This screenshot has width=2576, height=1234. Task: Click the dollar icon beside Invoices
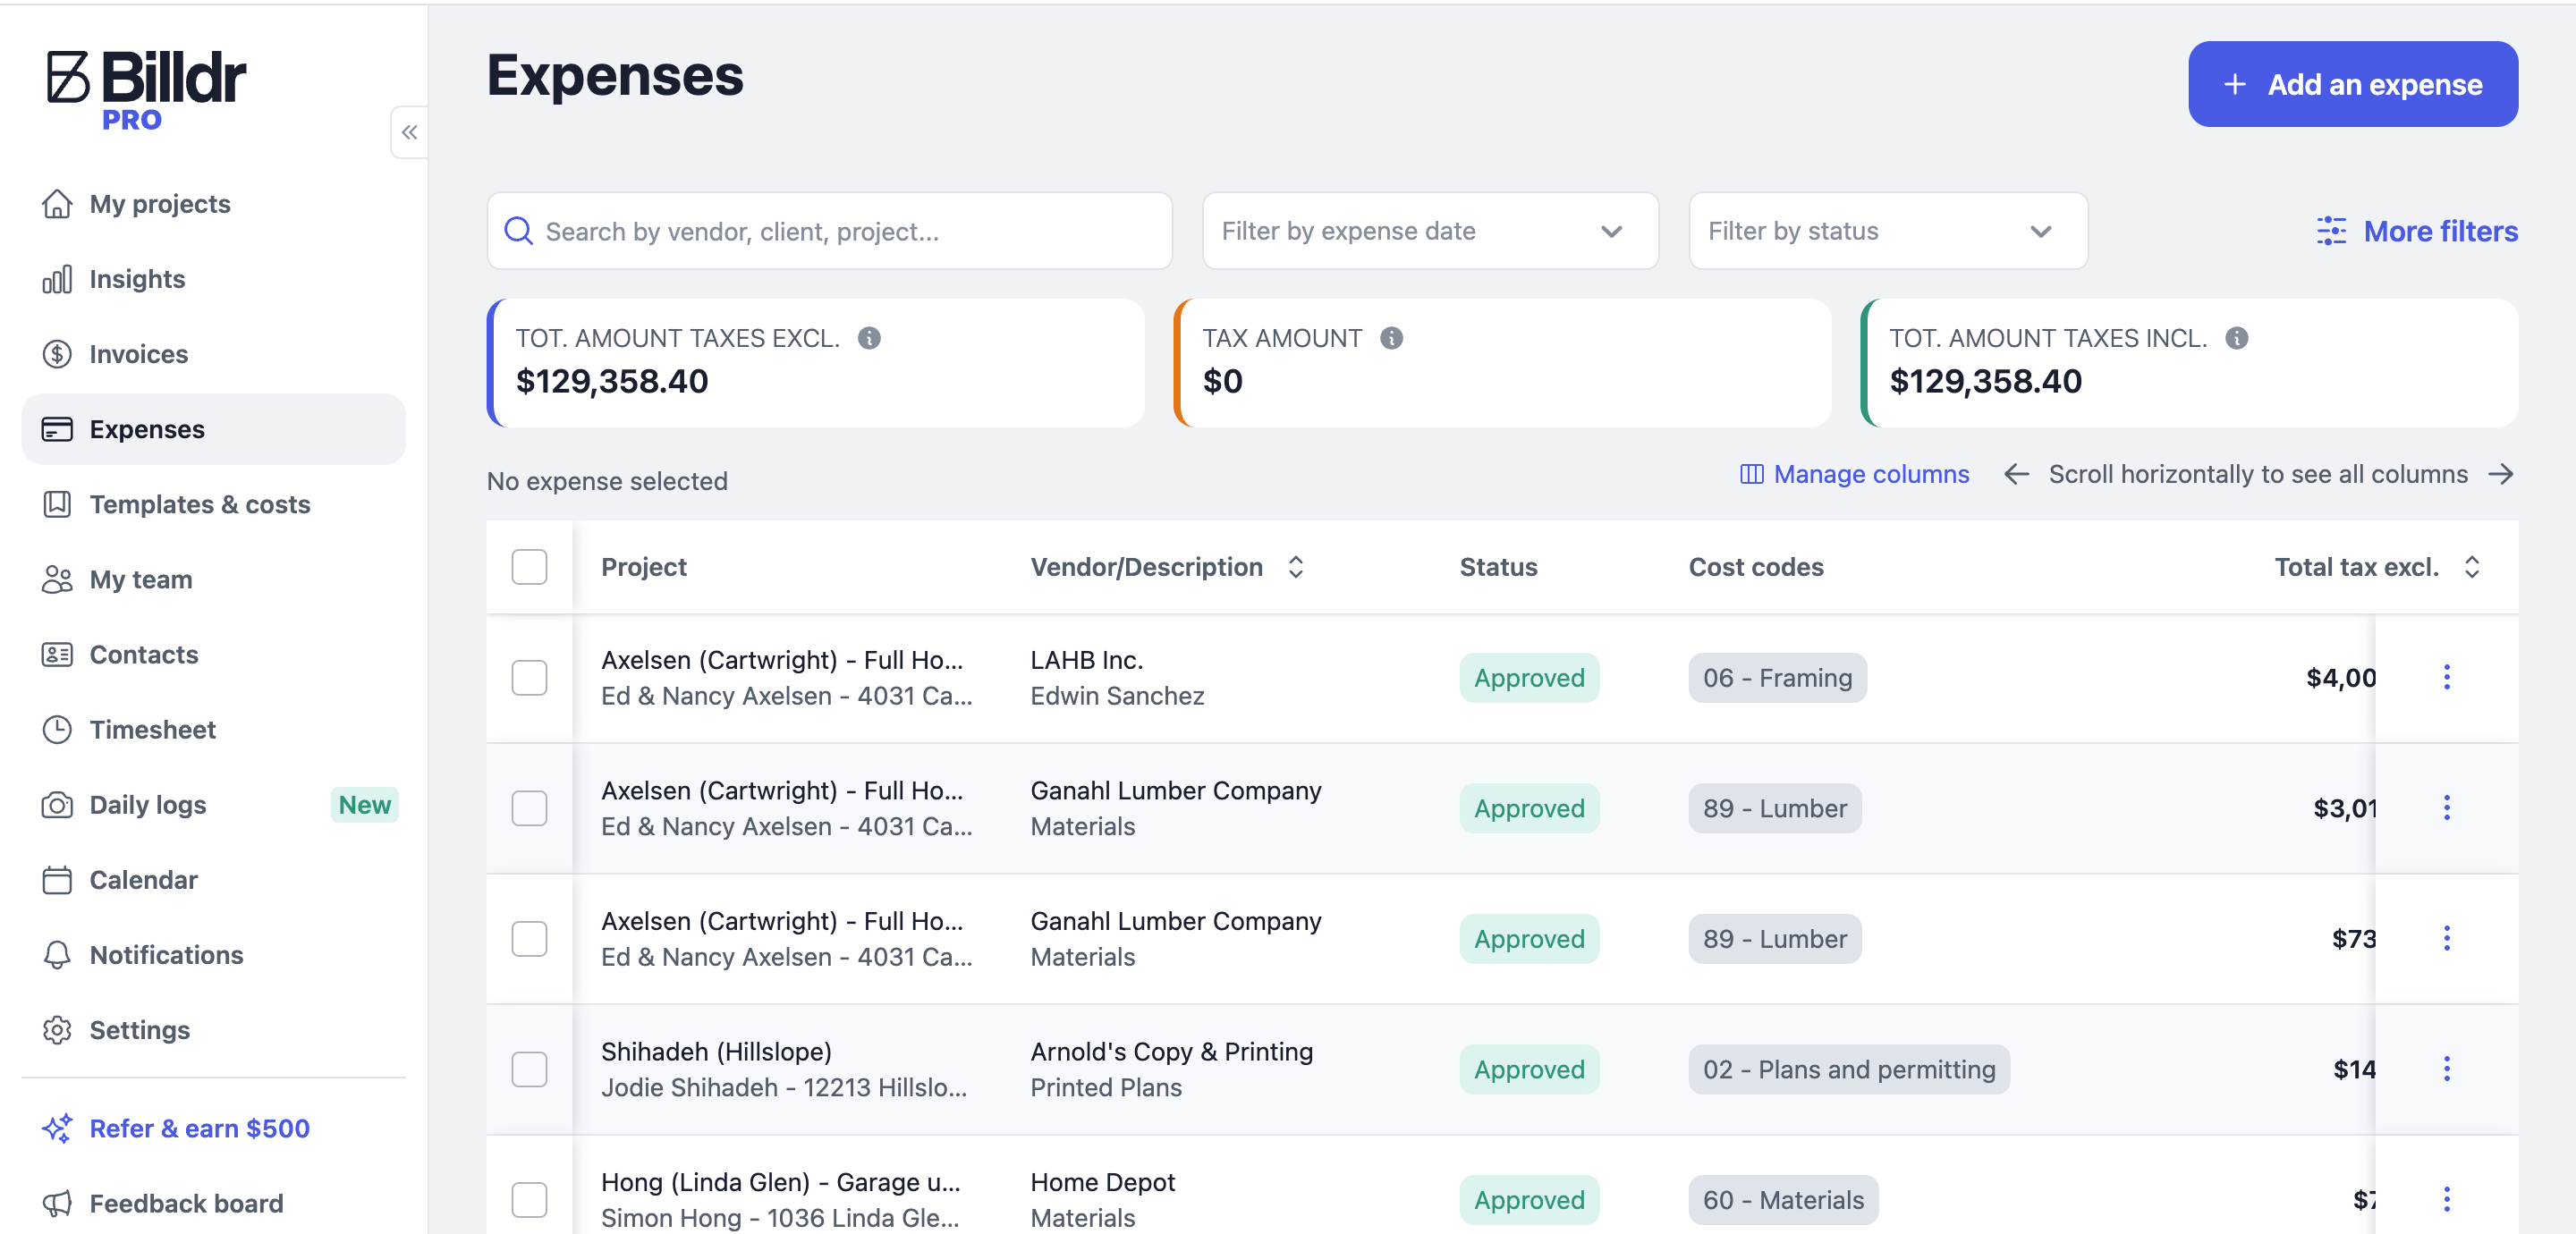(x=57, y=354)
